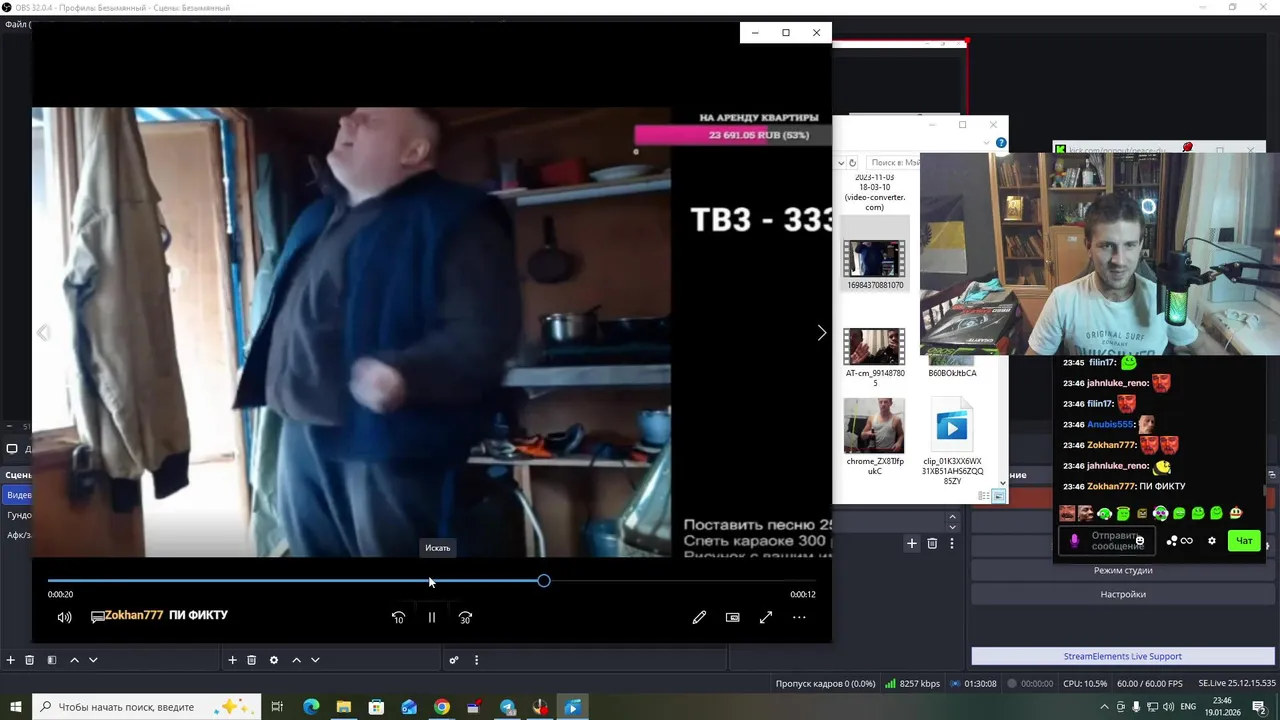Open Explorer address history dropdown arrow
This screenshot has width=1280, height=720.
(x=839, y=162)
